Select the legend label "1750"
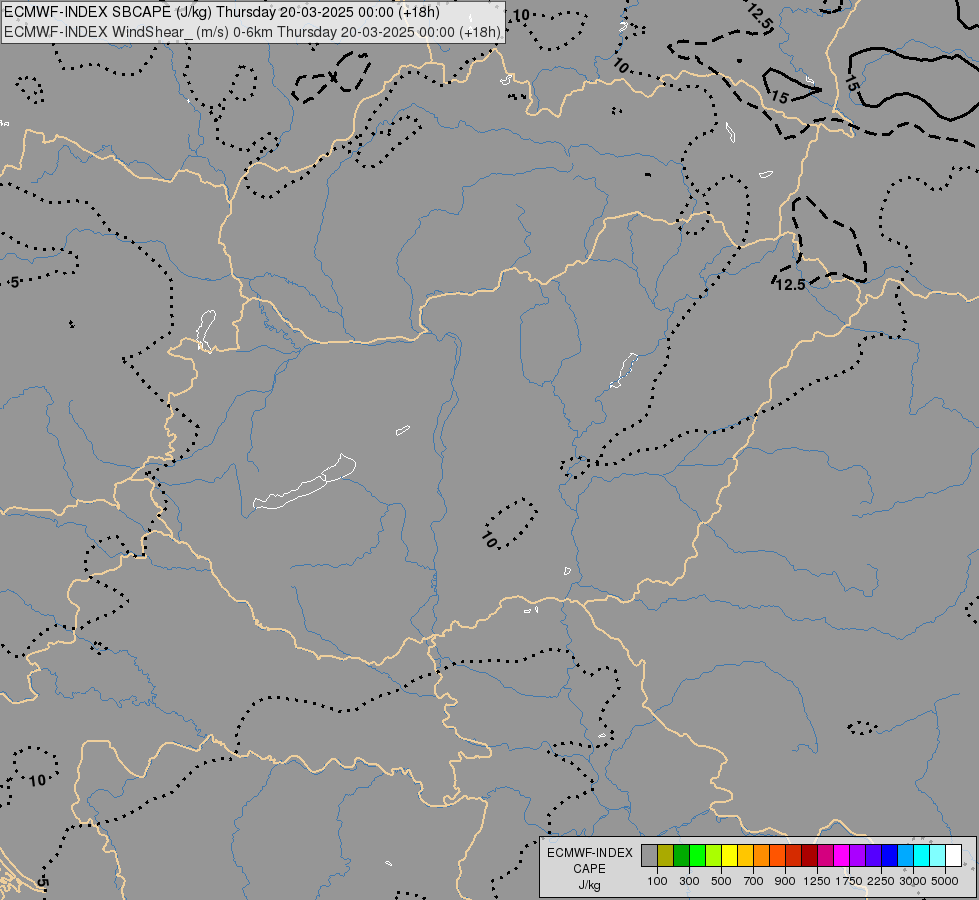Viewport: 979px width, 900px height. coord(849,881)
